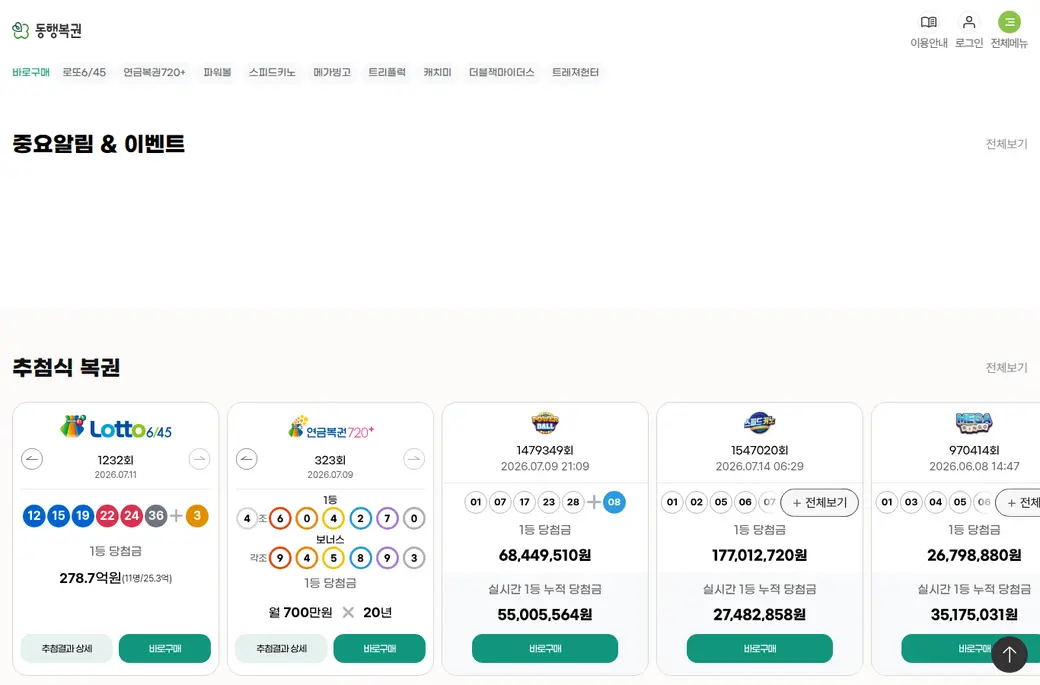This screenshot has width=1040, height=685.
Task: Open the green 전체메뉴 hamburger icon
Action: pyautogui.click(x=1009, y=23)
